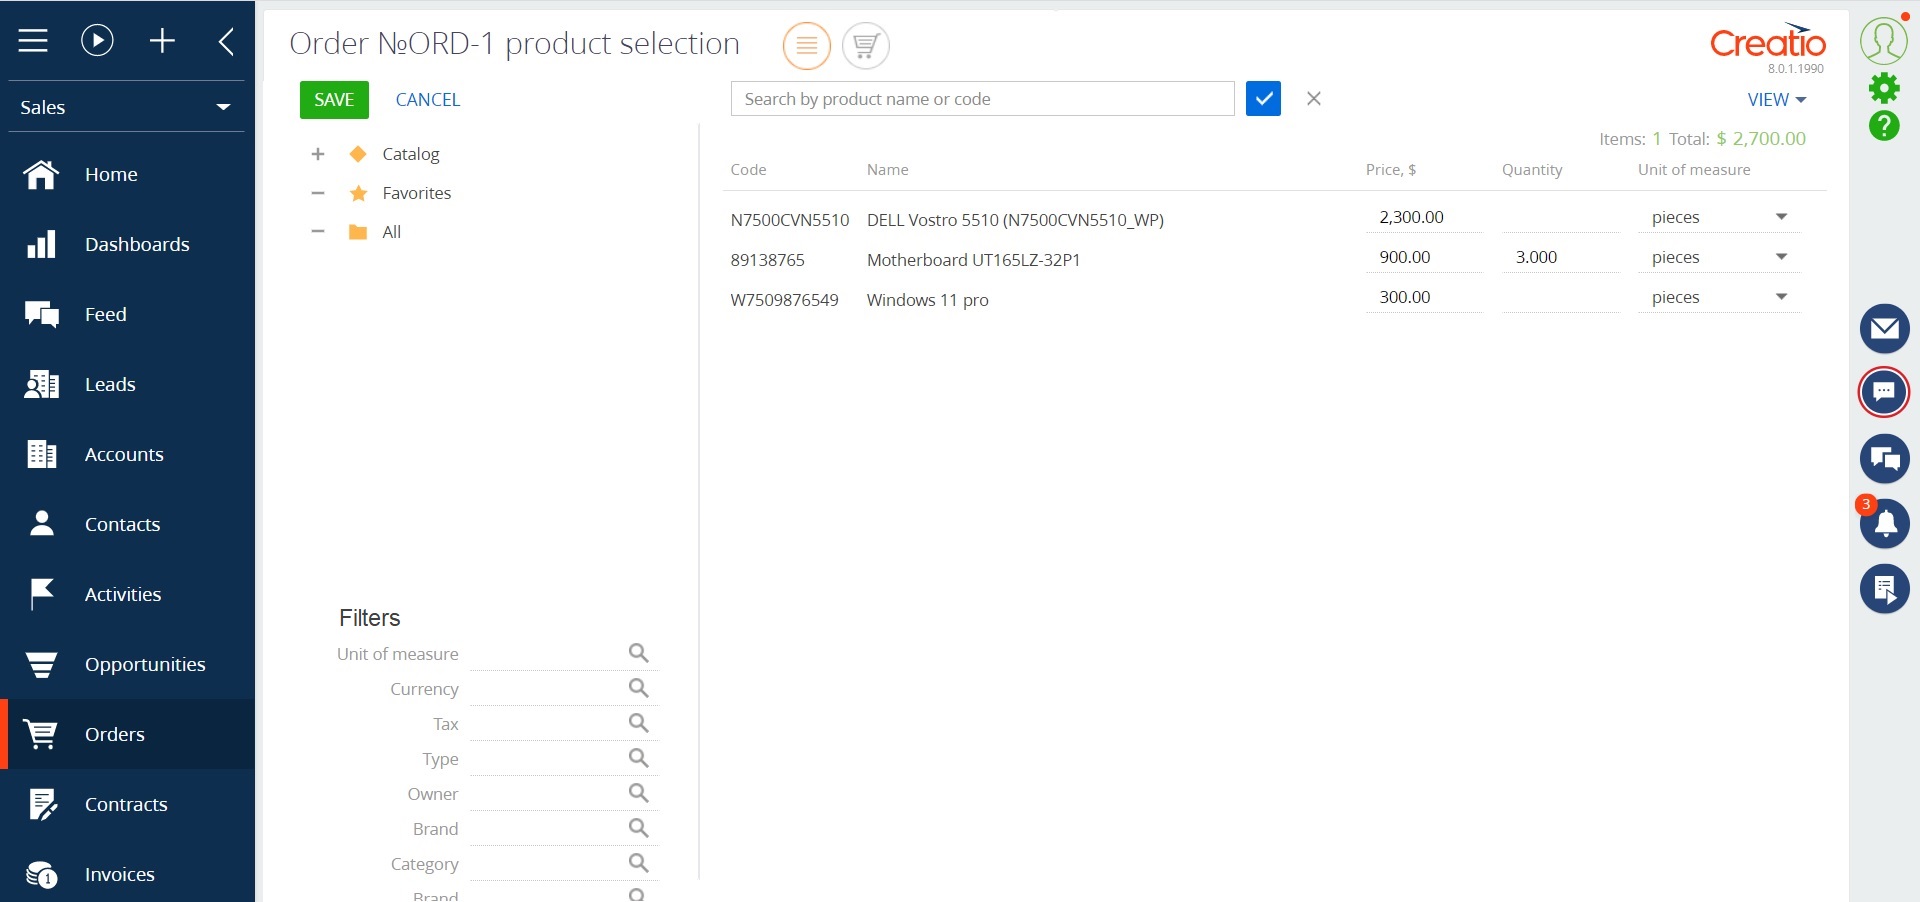The width and height of the screenshot is (1920, 902).
Task: Open the green help question mark
Action: pos(1884,127)
